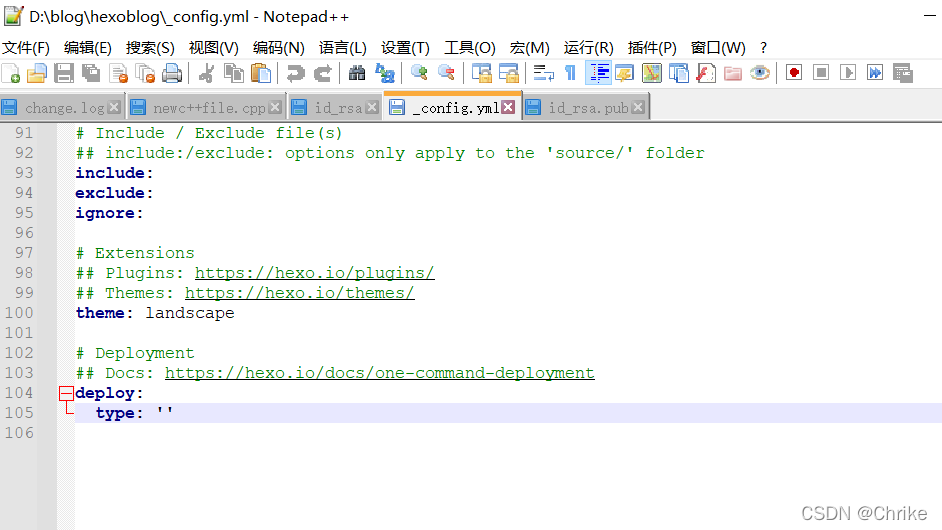Switch to the change.log tab
This screenshot has height=530, width=942.
[64, 108]
